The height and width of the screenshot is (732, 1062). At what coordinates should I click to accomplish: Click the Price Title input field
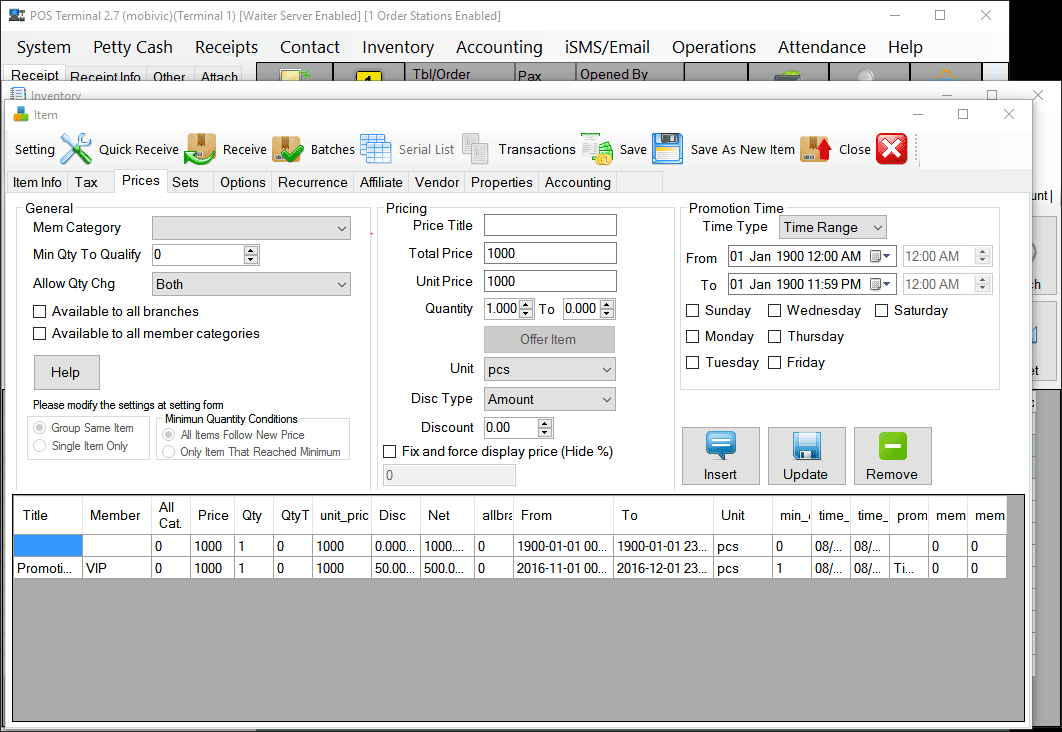pyautogui.click(x=550, y=225)
